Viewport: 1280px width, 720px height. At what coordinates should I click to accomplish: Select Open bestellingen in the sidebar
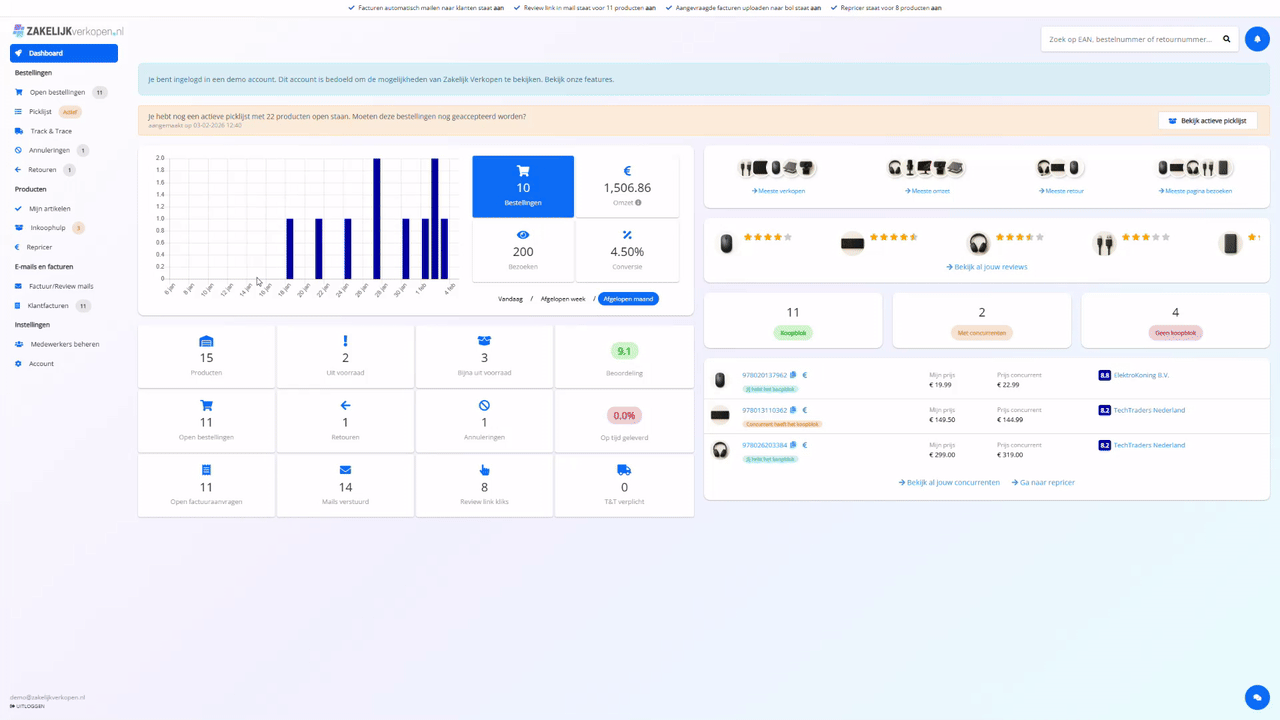55,91
